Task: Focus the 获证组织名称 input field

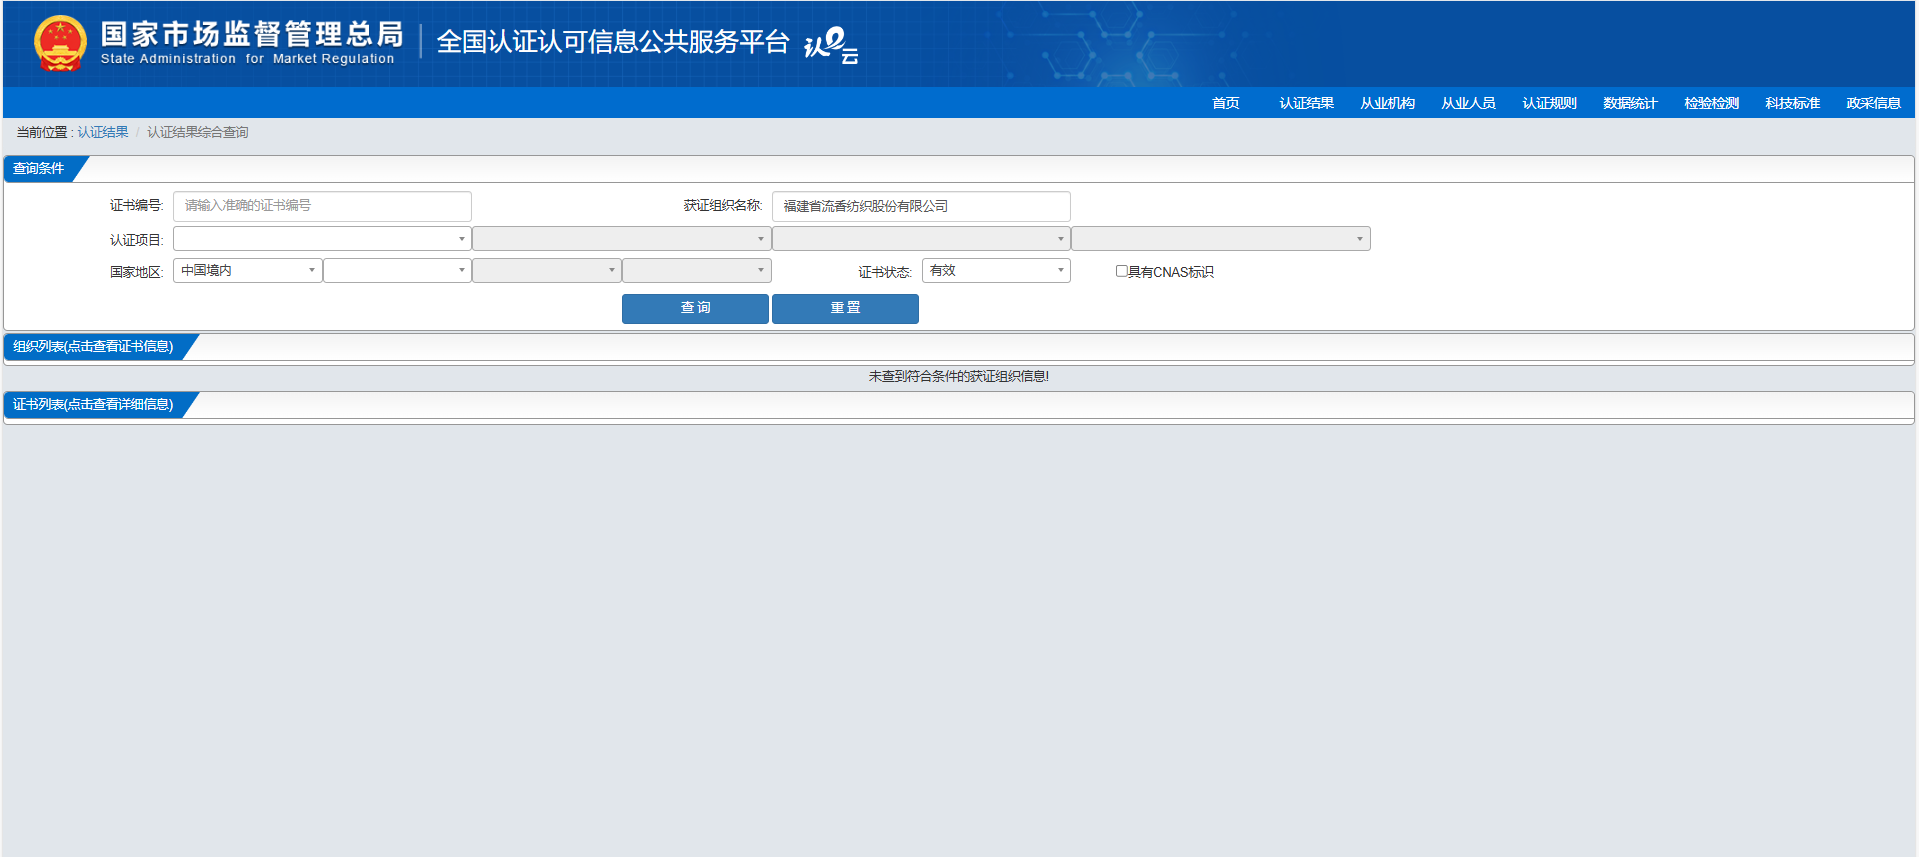Action: 921,206
